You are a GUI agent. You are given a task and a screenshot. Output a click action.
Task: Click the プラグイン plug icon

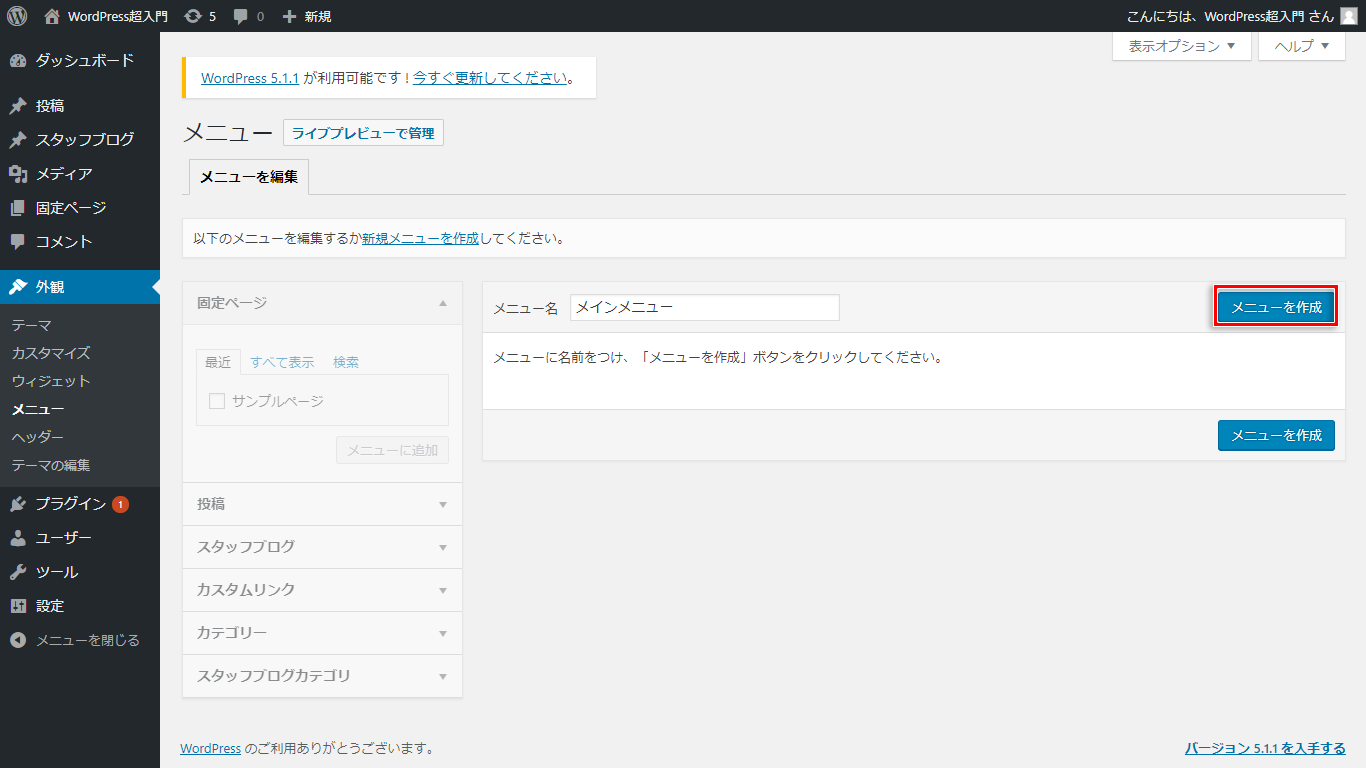(18, 504)
